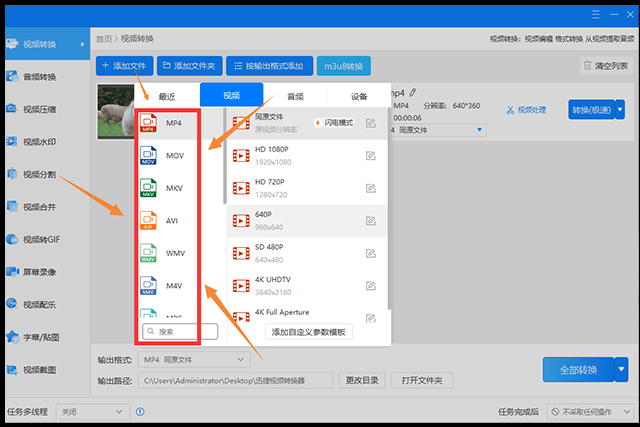Click the 更改目录 button

click(x=362, y=380)
